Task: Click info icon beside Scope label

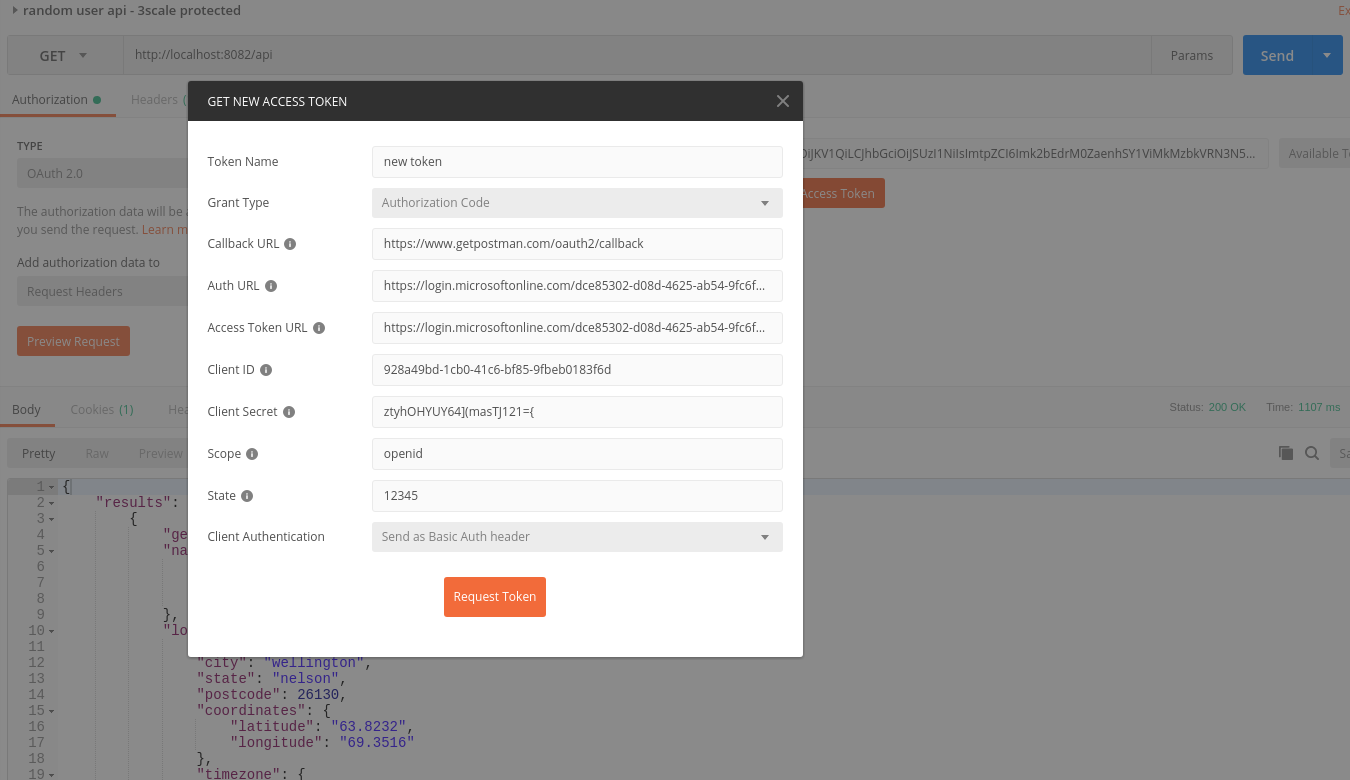Action: click(x=252, y=454)
